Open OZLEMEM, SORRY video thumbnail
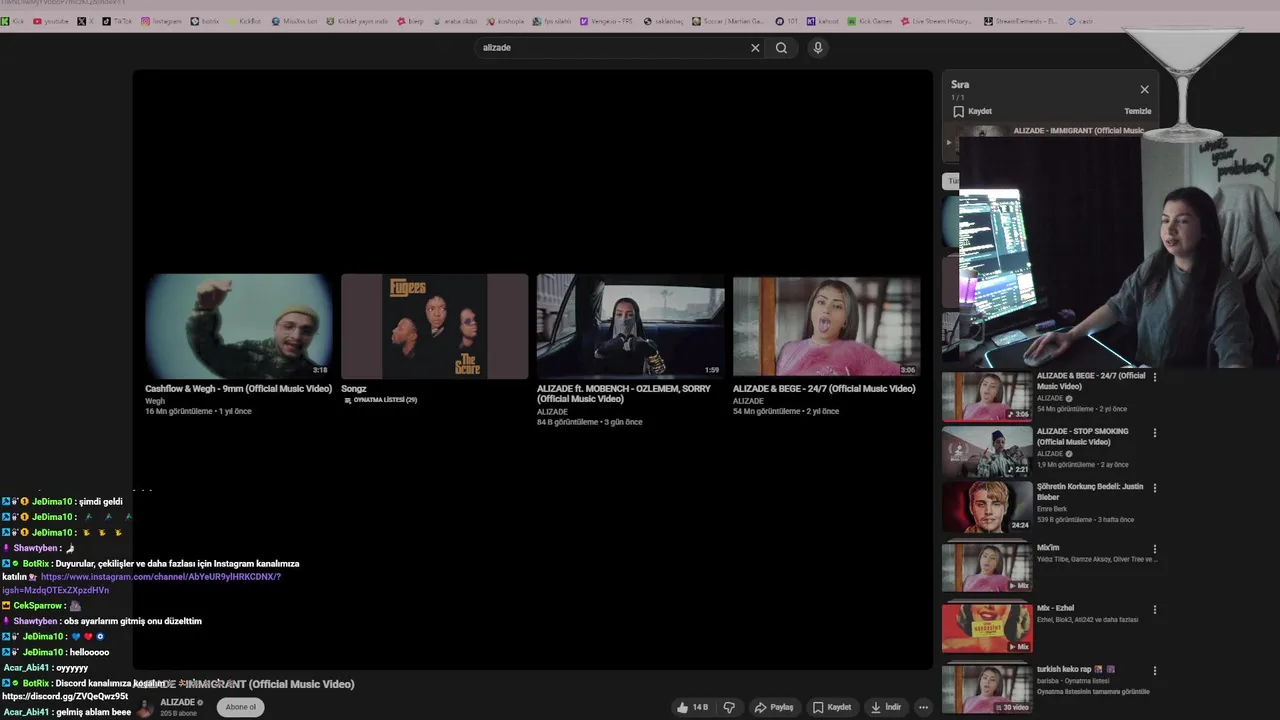 (630, 326)
